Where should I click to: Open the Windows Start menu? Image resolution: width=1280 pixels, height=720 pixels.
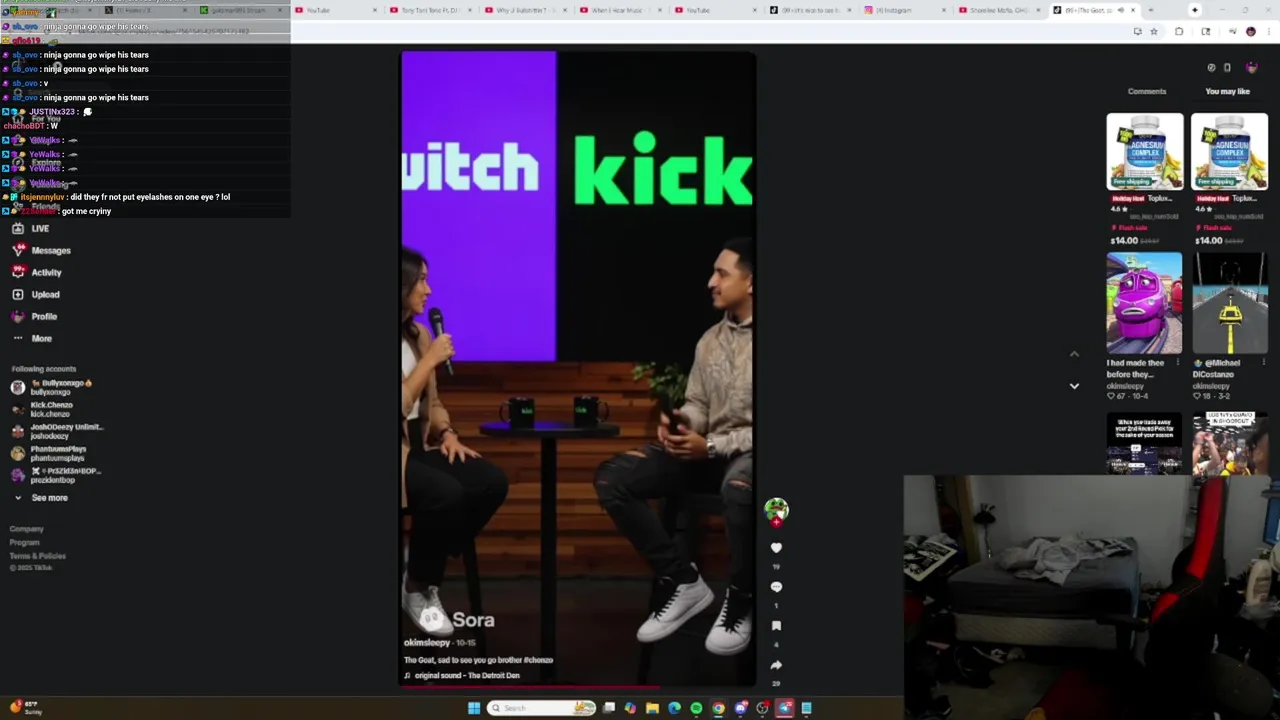point(474,708)
